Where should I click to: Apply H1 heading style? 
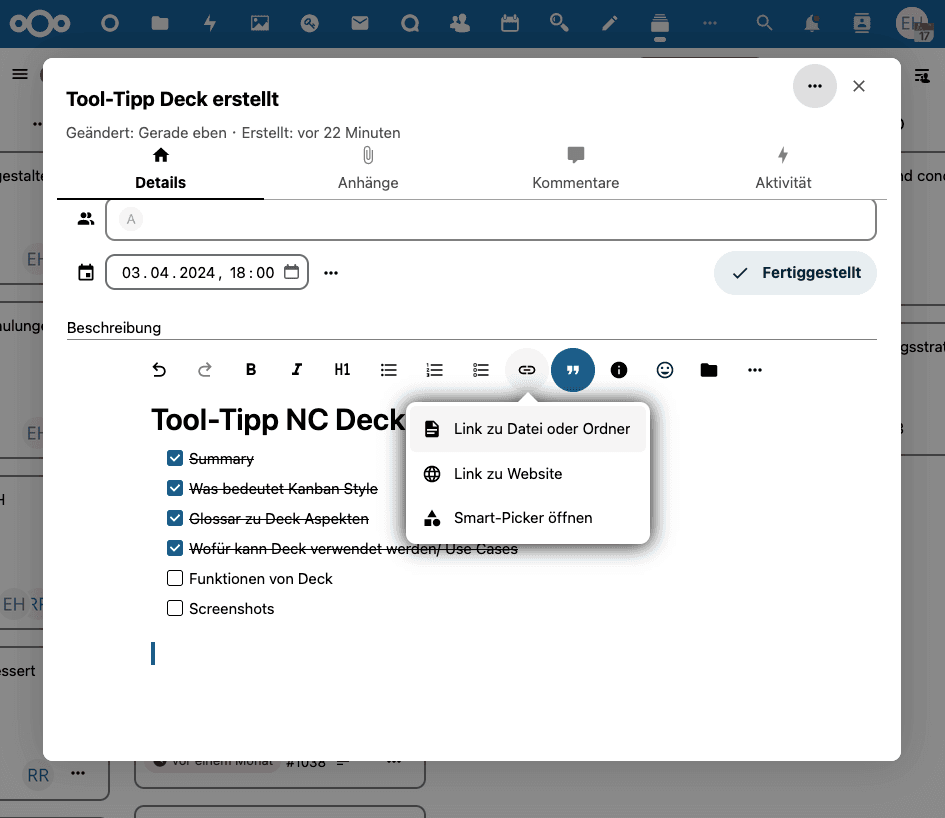coord(342,370)
